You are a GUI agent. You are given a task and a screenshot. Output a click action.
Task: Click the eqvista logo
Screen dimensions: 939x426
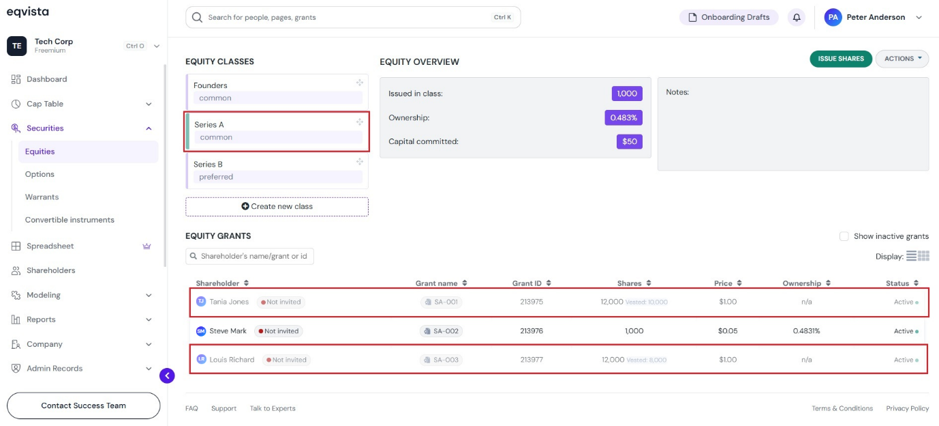pyautogui.click(x=28, y=11)
